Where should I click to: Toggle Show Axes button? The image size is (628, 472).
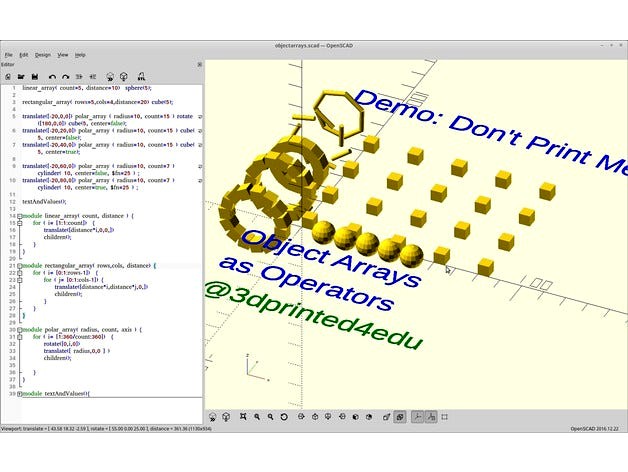point(417,417)
